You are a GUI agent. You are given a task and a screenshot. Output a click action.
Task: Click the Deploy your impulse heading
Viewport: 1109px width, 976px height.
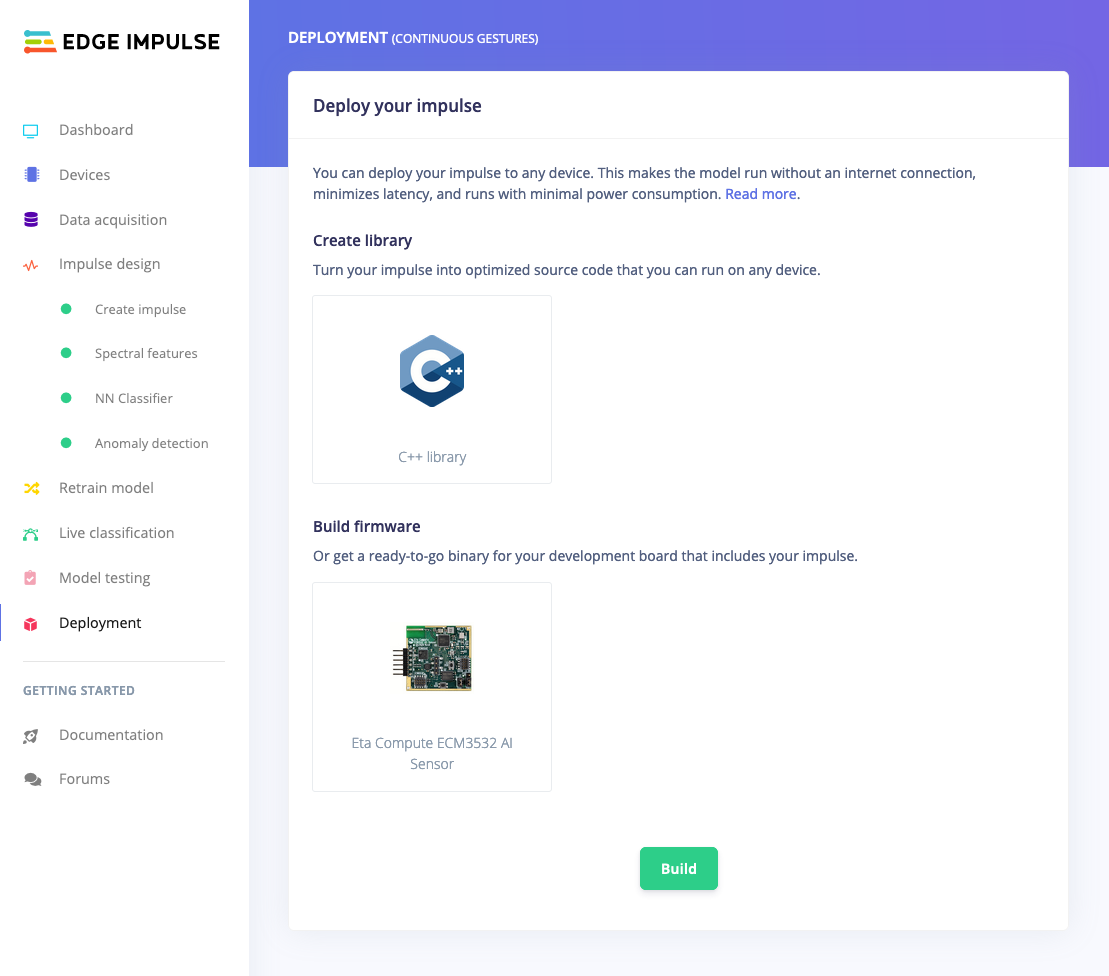tap(397, 106)
